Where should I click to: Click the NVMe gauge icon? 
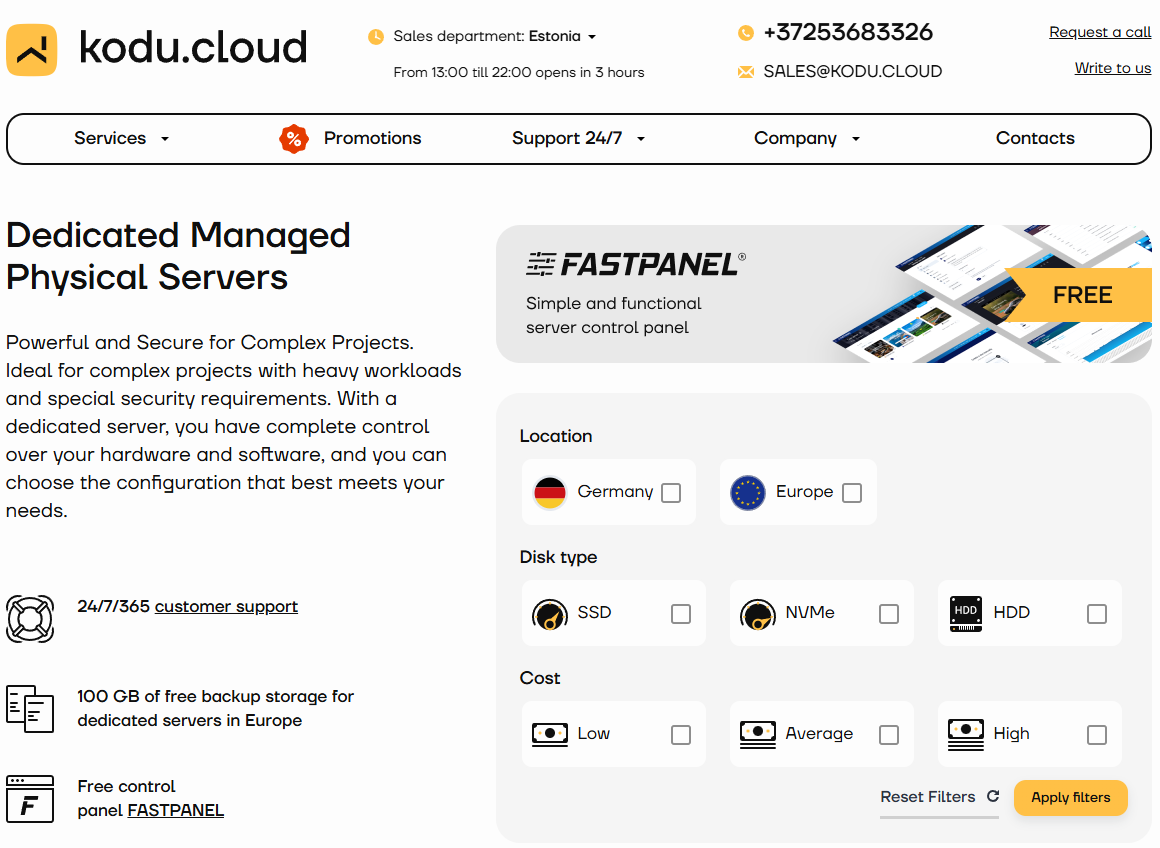pos(758,613)
